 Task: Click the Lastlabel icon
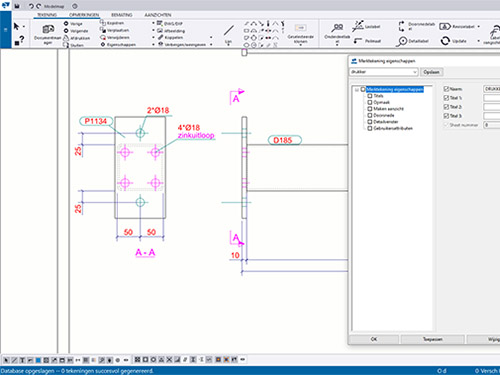(x=358, y=26)
